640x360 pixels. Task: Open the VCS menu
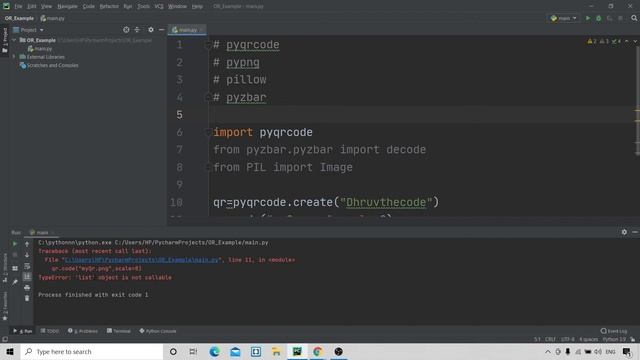(x=159, y=7)
